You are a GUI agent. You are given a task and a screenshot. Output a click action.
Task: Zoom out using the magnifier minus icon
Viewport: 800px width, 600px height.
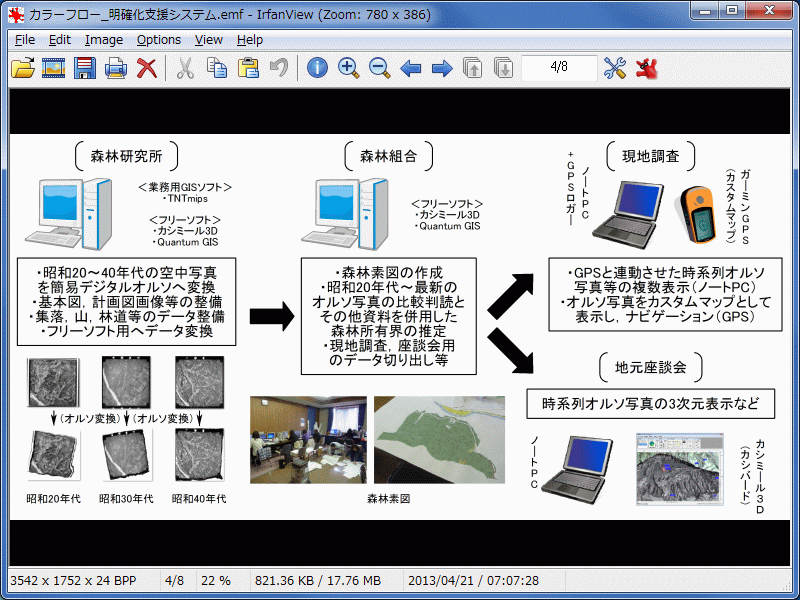379,69
